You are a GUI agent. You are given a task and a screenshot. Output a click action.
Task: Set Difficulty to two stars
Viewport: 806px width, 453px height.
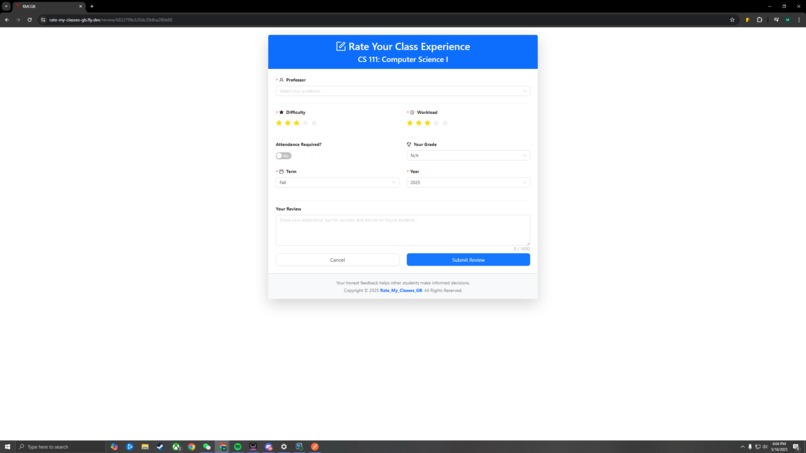click(x=288, y=123)
